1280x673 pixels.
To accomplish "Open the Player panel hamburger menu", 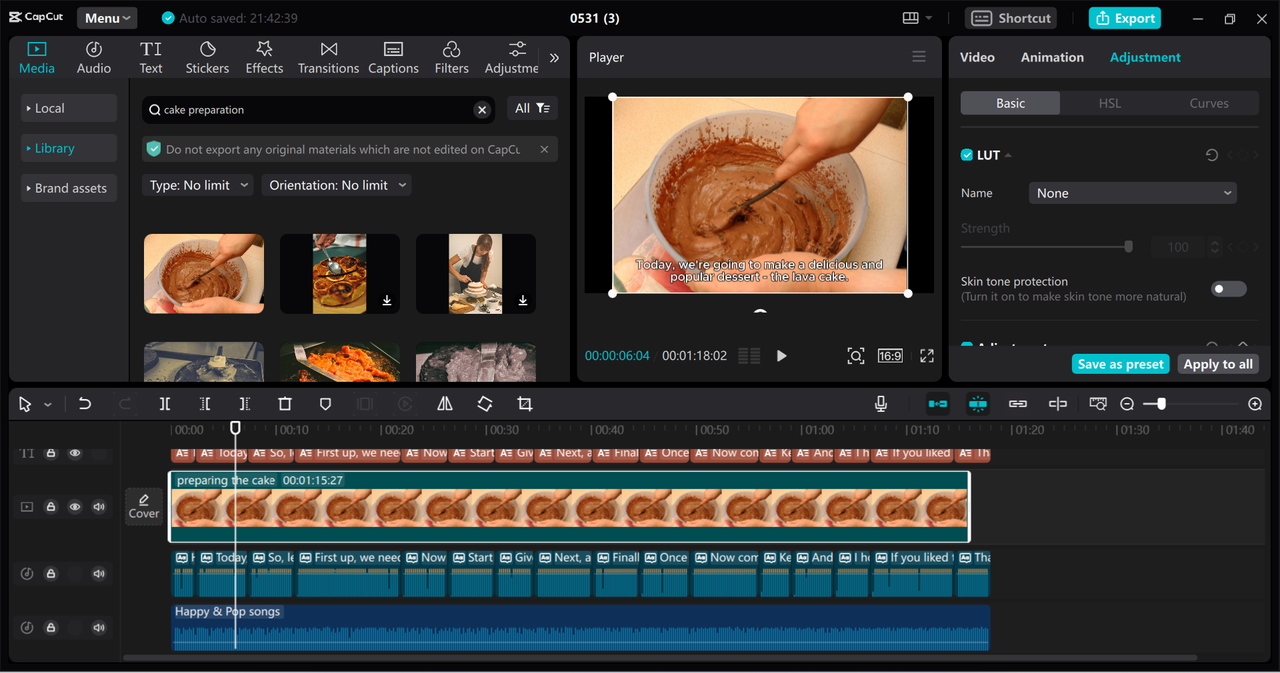I will point(919,57).
